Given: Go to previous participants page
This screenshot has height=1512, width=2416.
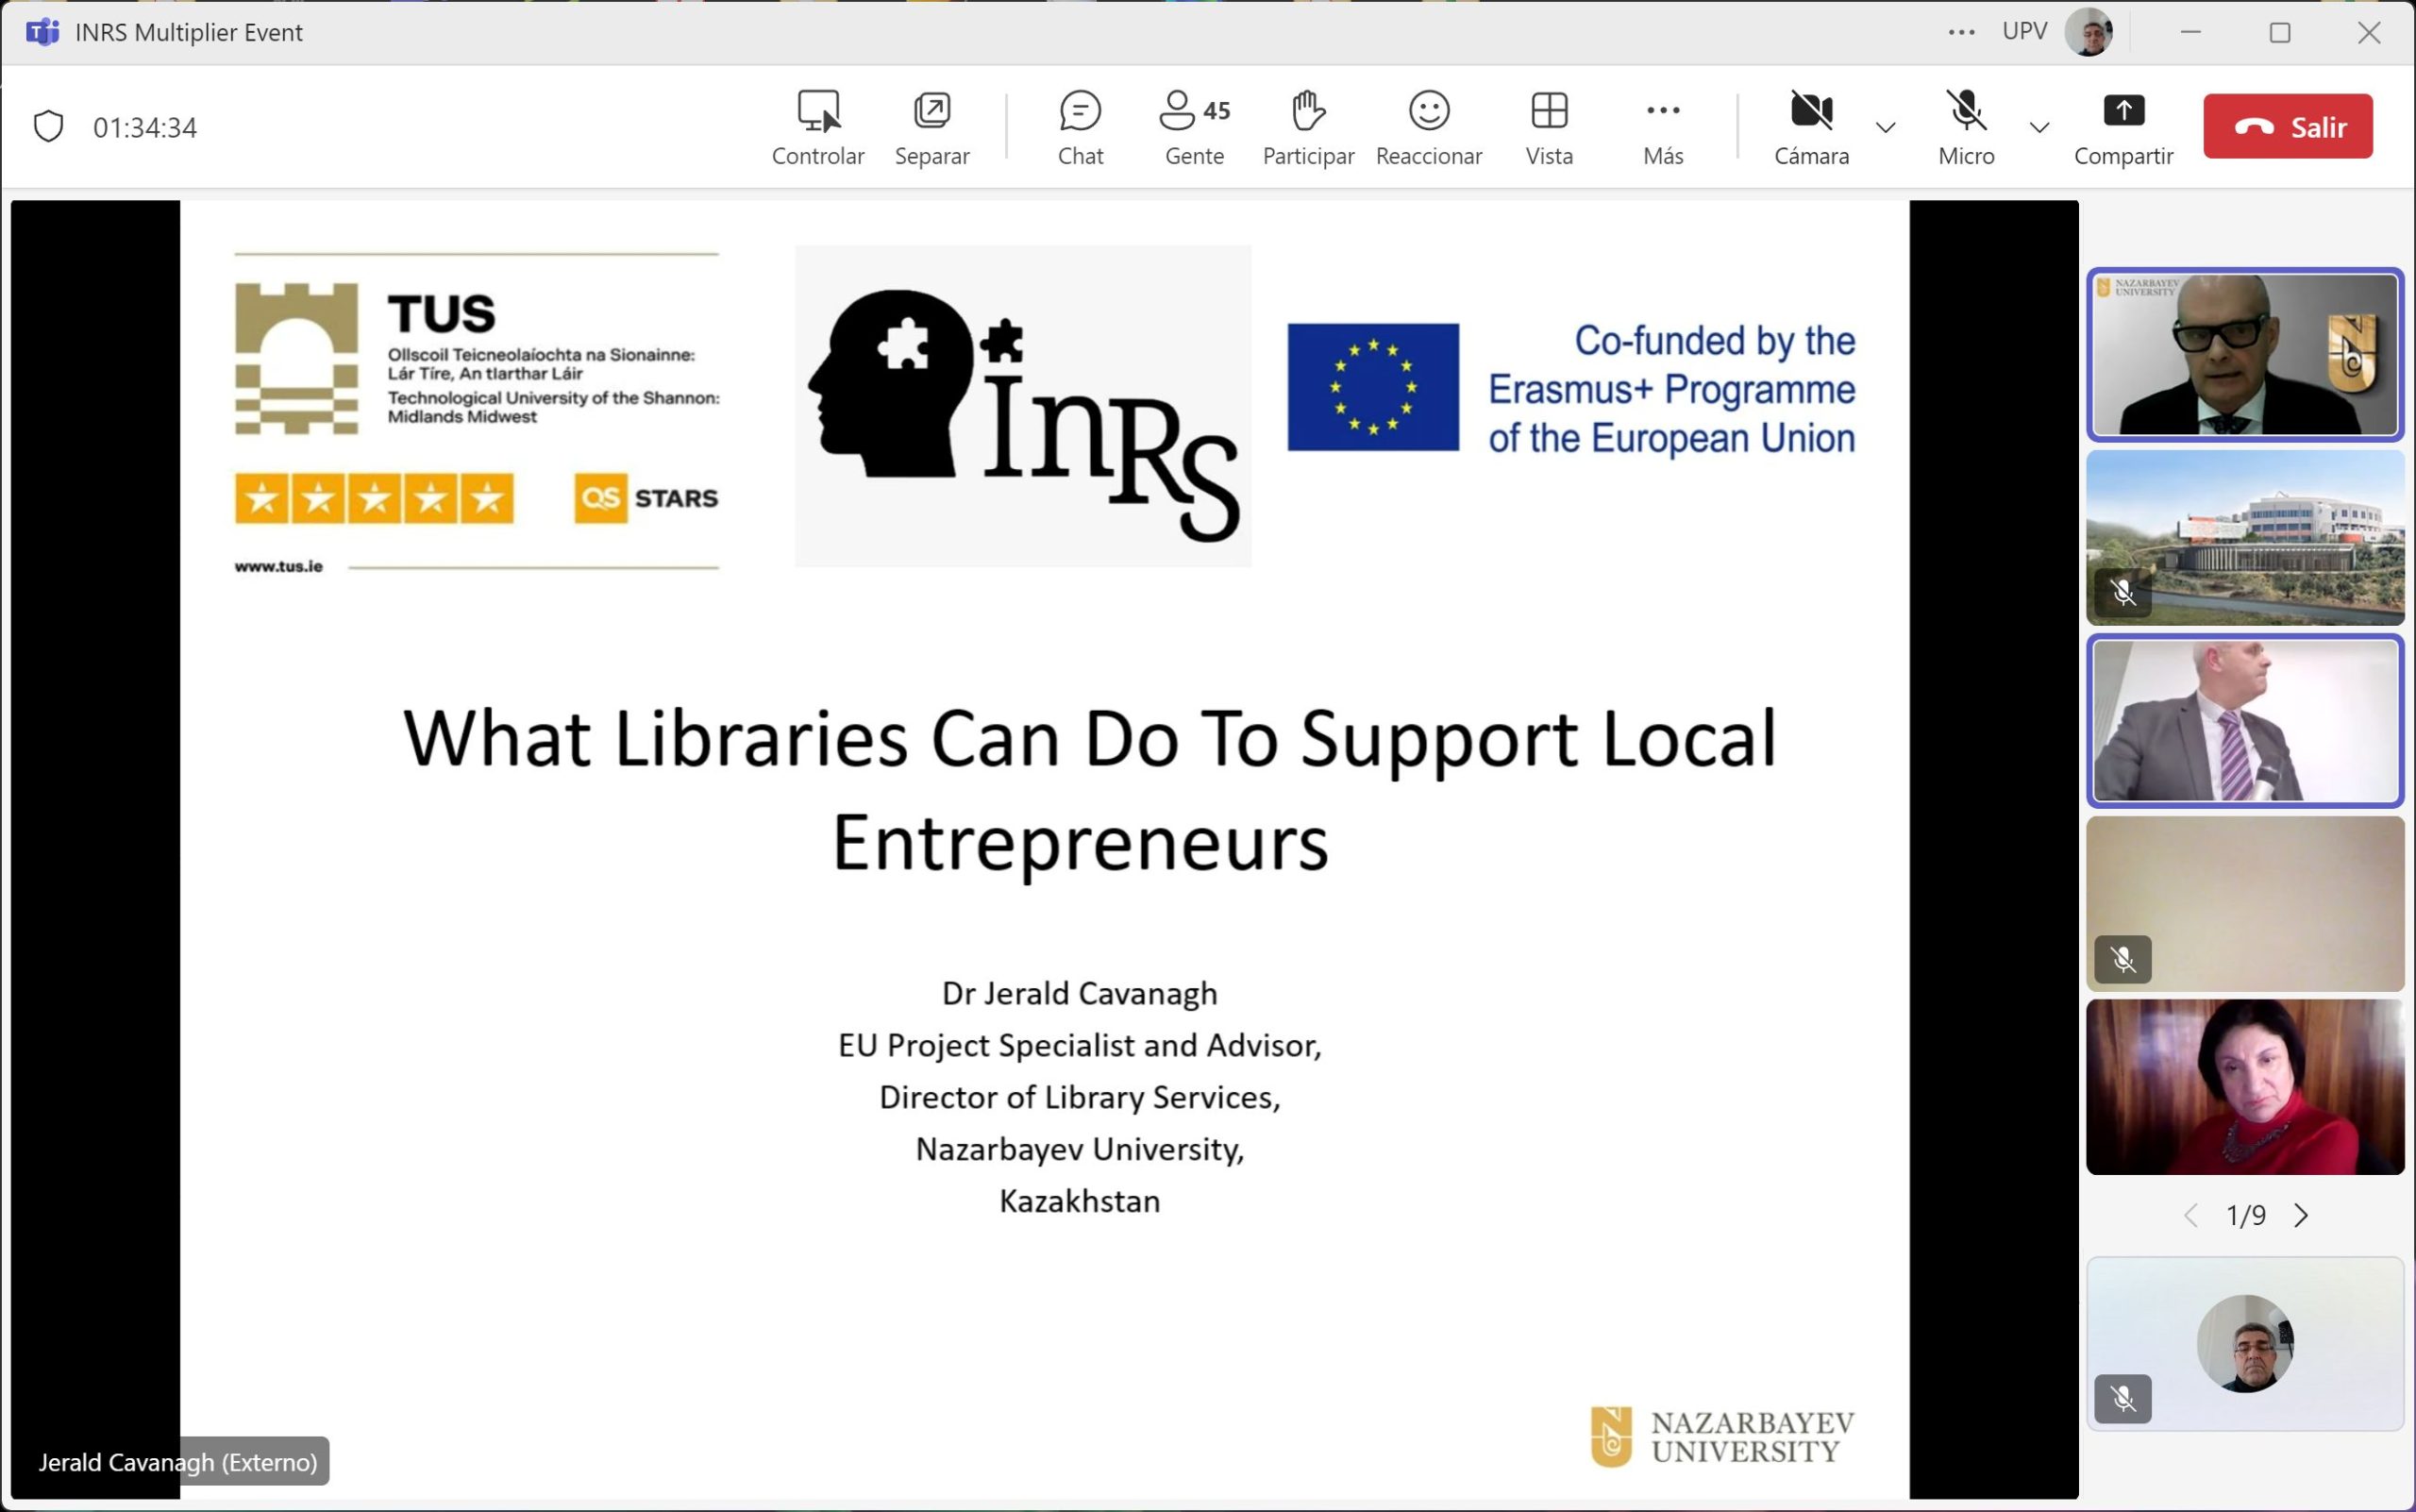Looking at the screenshot, I should (x=2190, y=1215).
